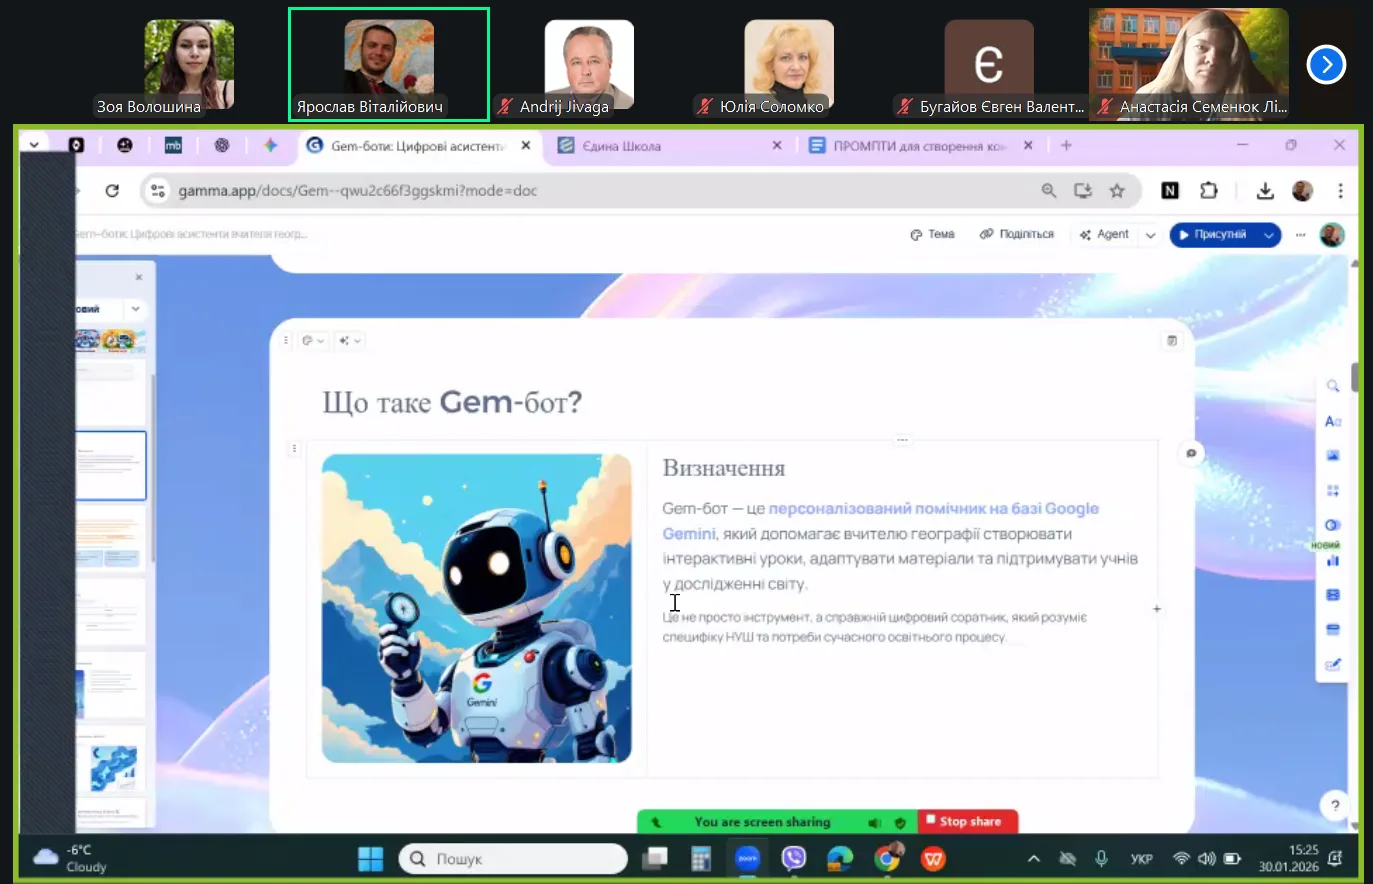Screen dimensions: 1373x884
Task: Close the ПРОМПТИ tab
Action: point(1028,146)
